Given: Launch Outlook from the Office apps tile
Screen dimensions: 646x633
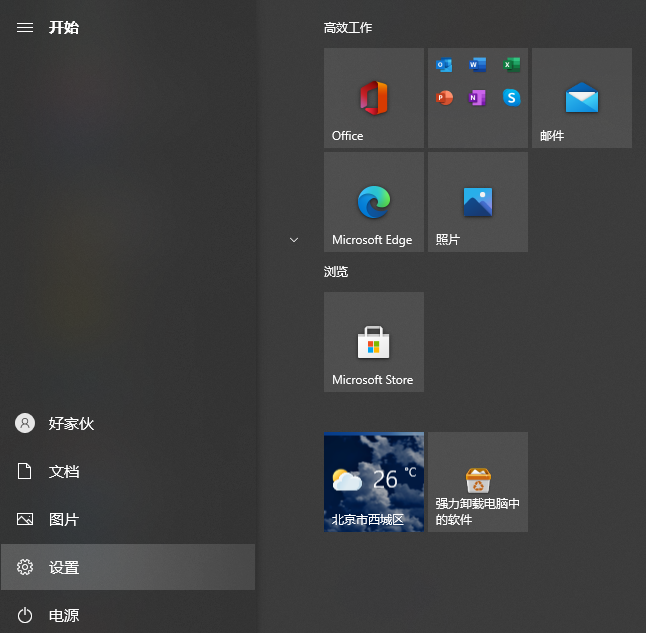Looking at the screenshot, I should point(444,65).
